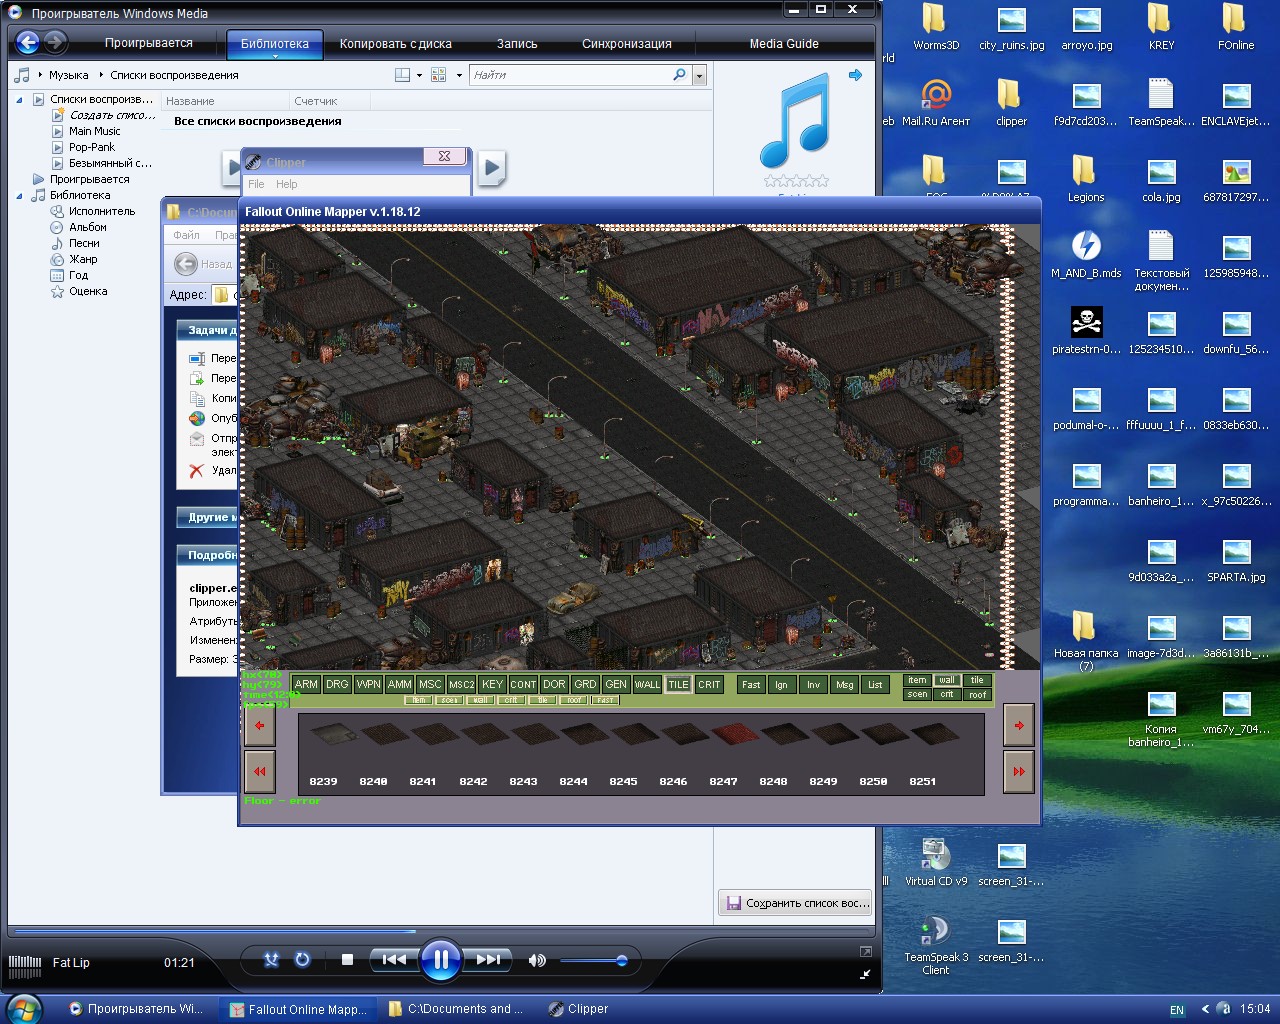
Task: Open the Virtual CD v9 desktop shortcut
Action: pos(935,863)
